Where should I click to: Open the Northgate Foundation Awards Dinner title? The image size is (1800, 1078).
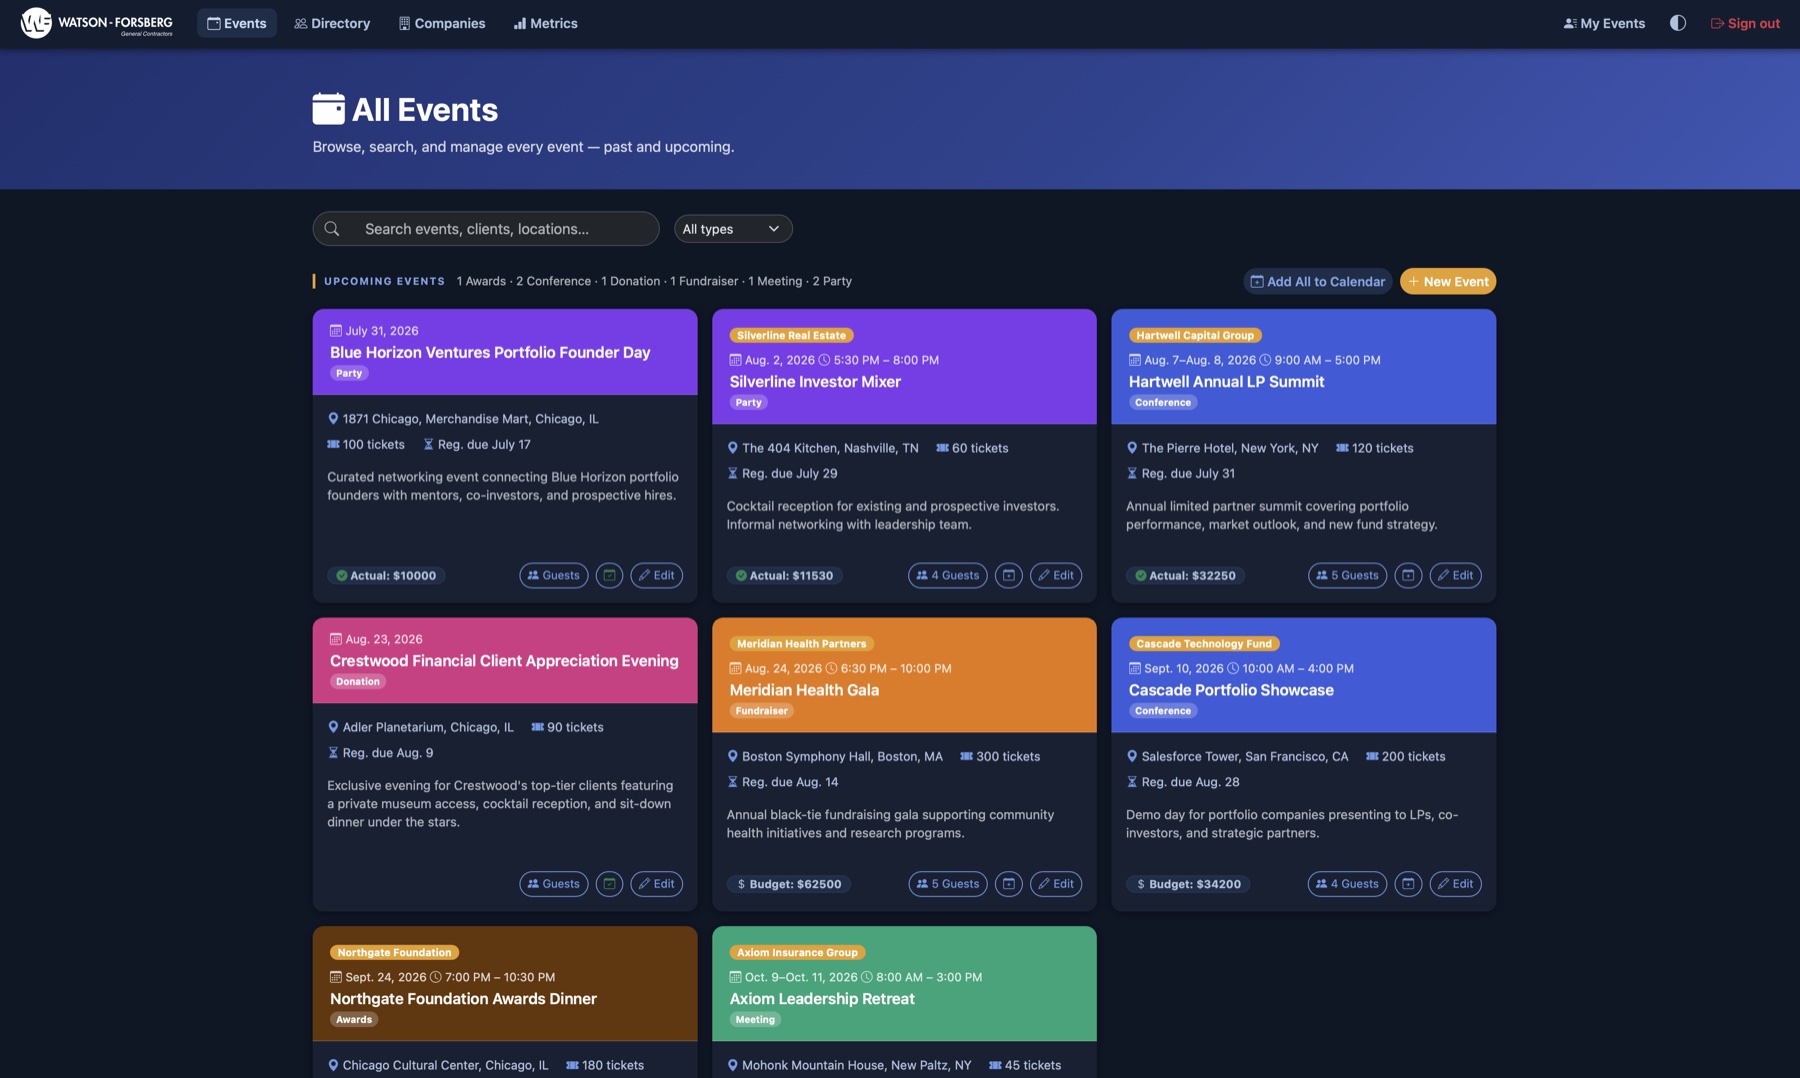(x=463, y=999)
